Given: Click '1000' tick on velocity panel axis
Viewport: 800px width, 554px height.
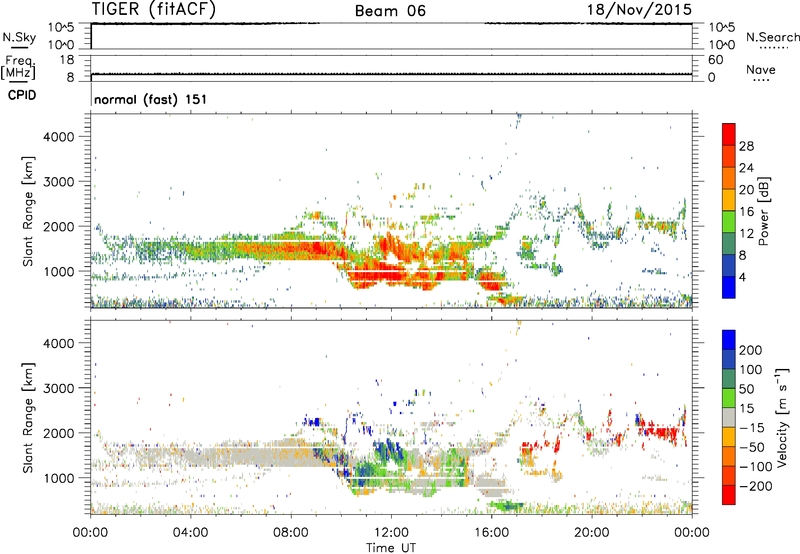Looking at the screenshot, I should pyautogui.click(x=59, y=478).
